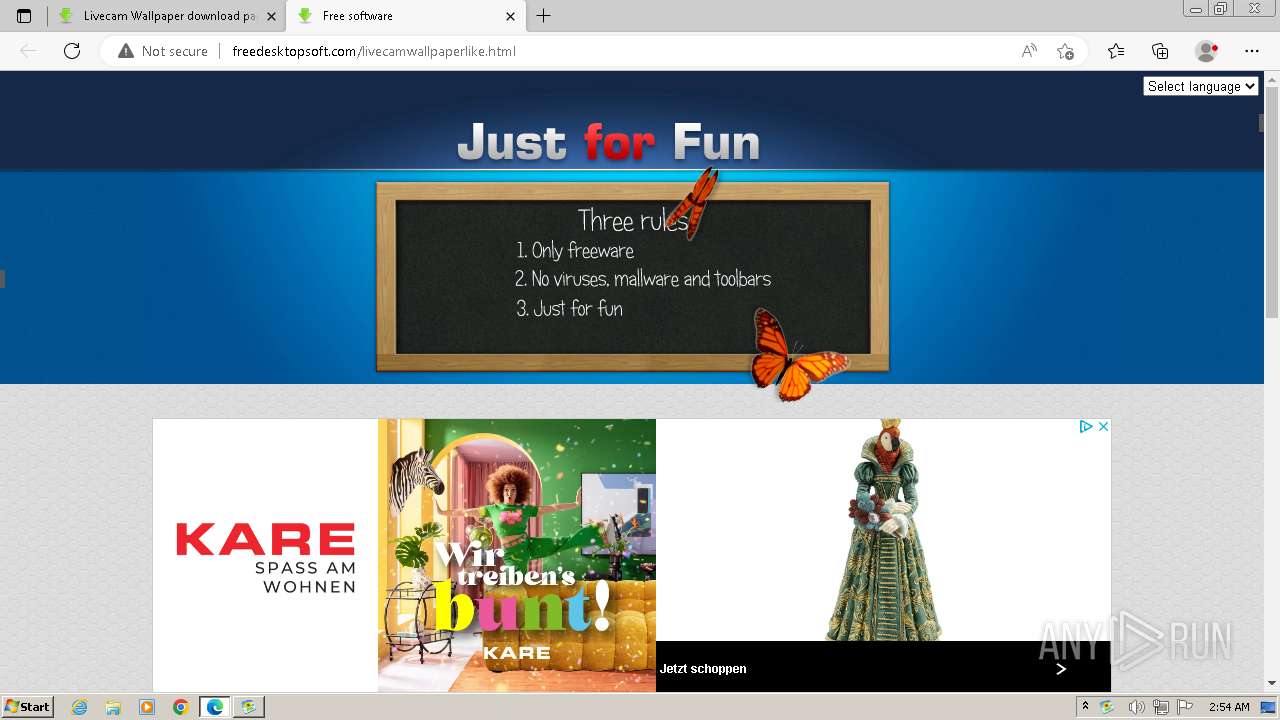Minimize the browser window
1280x720 pixels.
(1195, 8)
